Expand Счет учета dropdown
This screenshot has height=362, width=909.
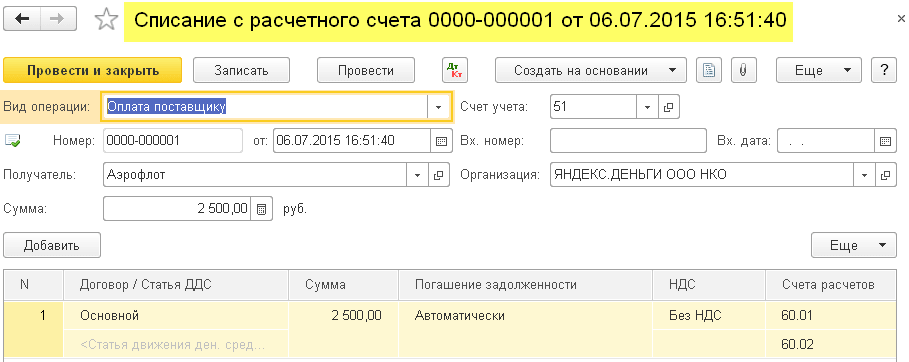[x=647, y=107]
